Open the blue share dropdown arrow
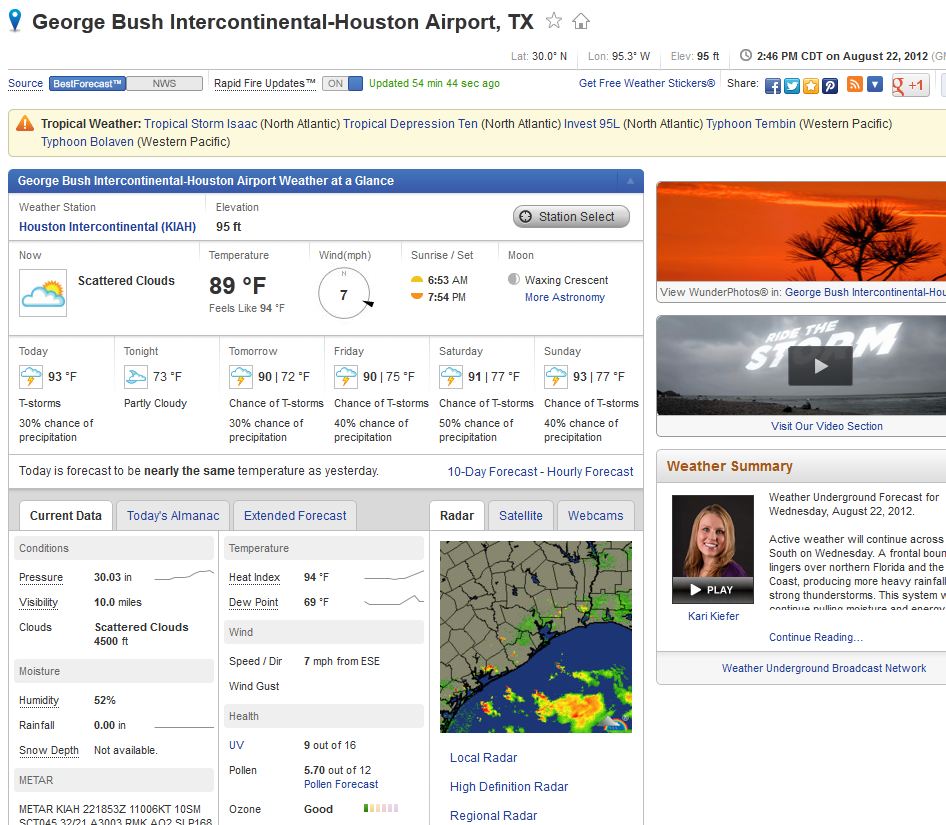Image resolution: width=946 pixels, height=825 pixels. [874, 84]
